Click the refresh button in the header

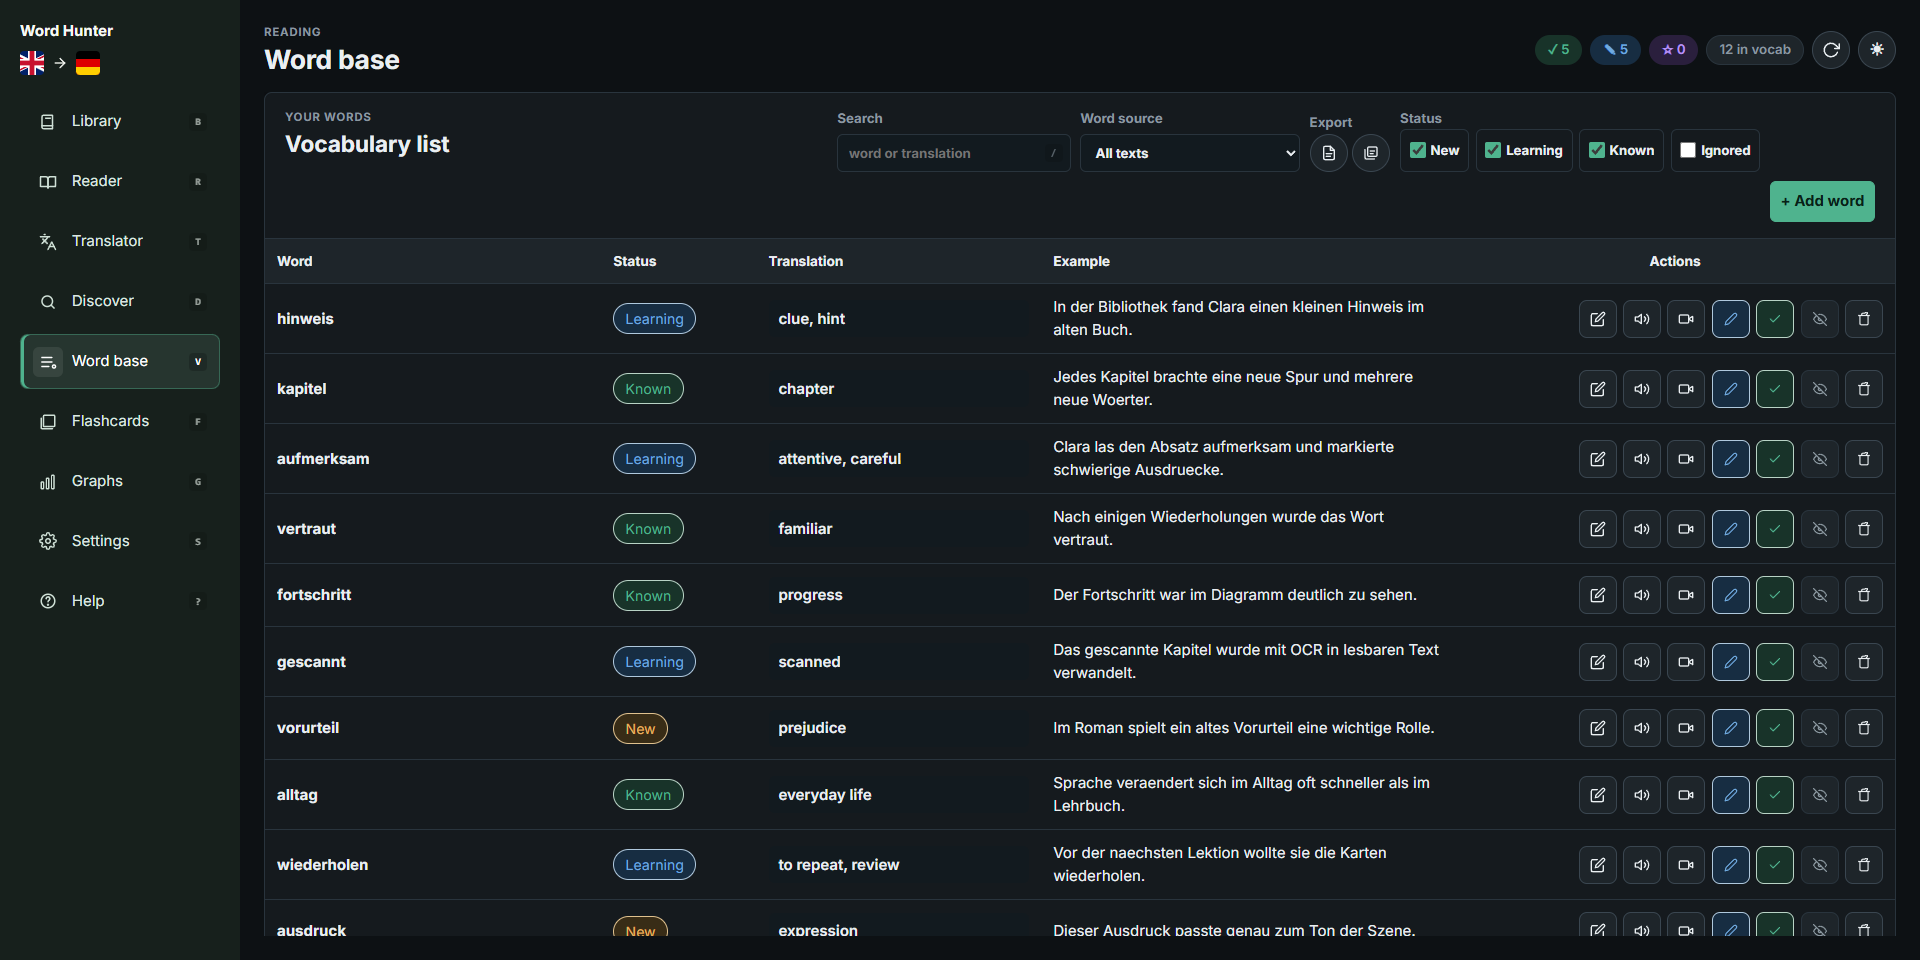[x=1831, y=50]
